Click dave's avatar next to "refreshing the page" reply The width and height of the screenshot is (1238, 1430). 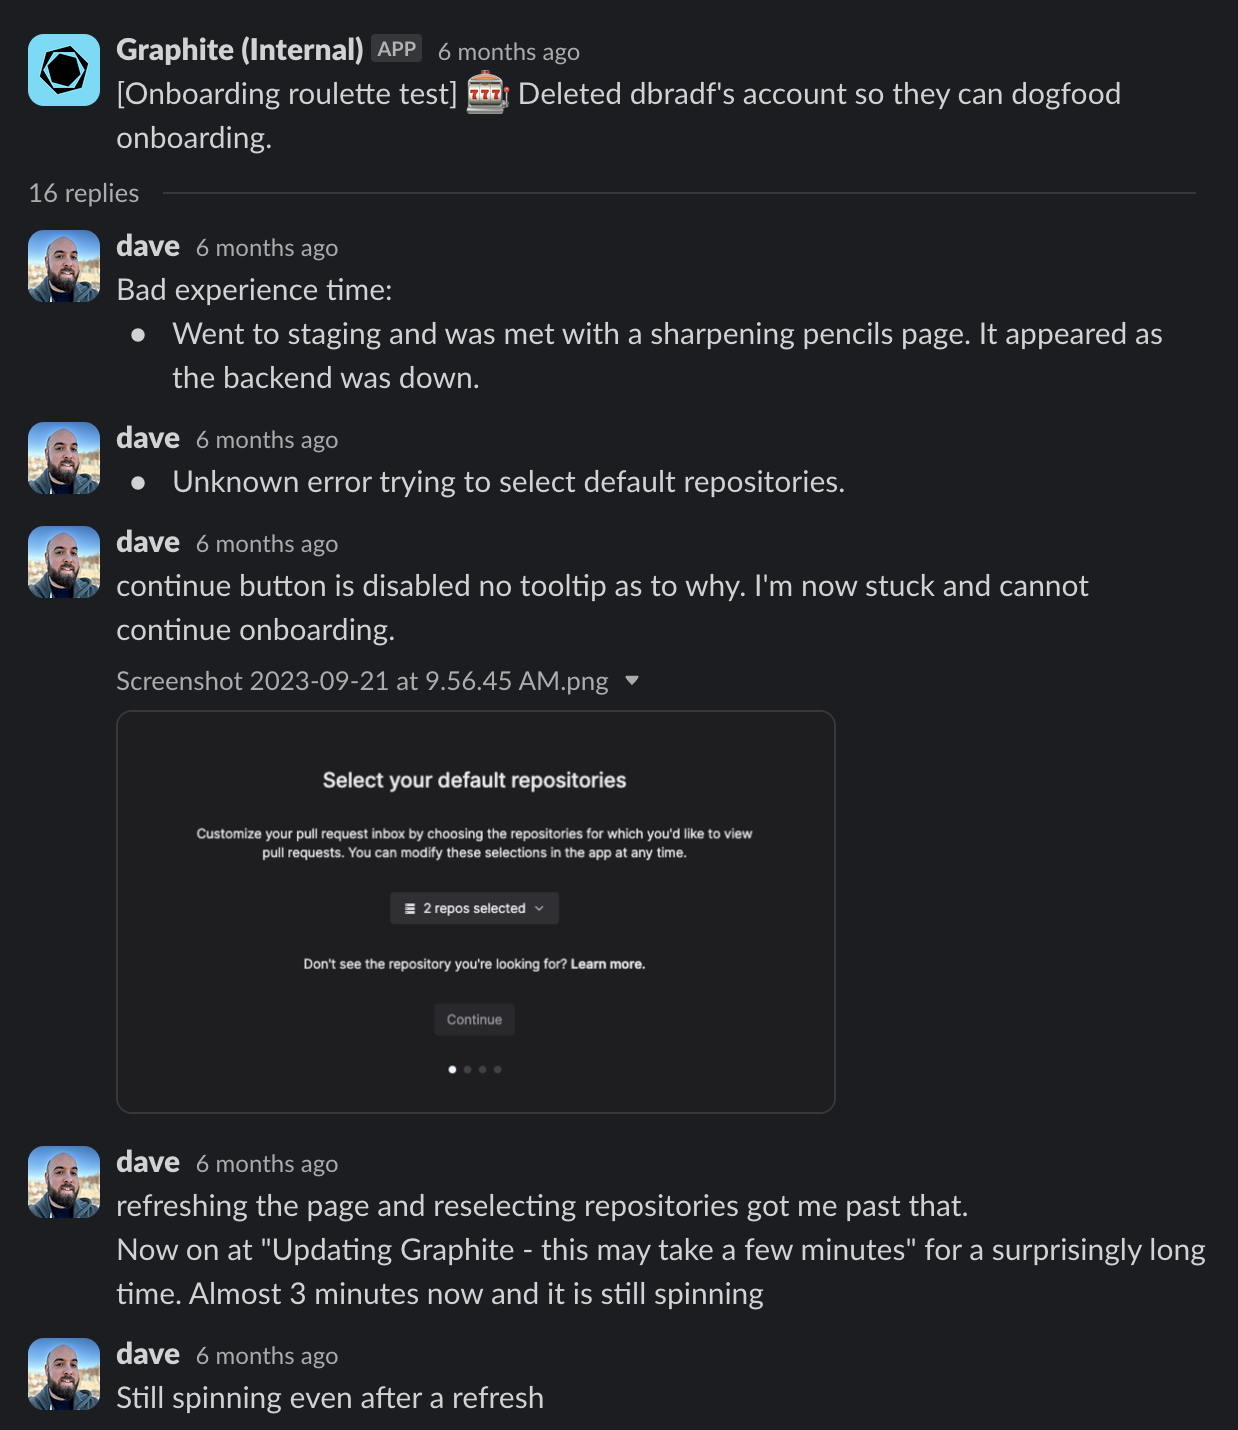tap(63, 1181)
